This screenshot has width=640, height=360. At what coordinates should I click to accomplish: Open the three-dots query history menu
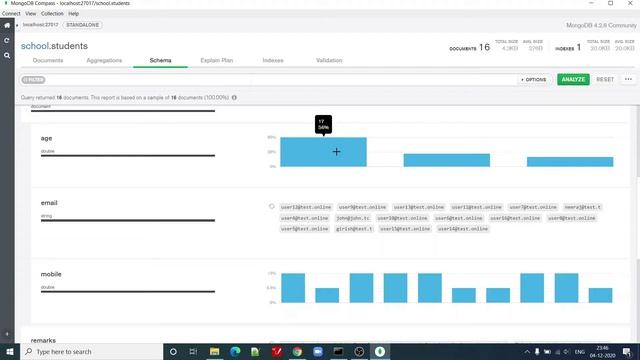click(628, 79)
